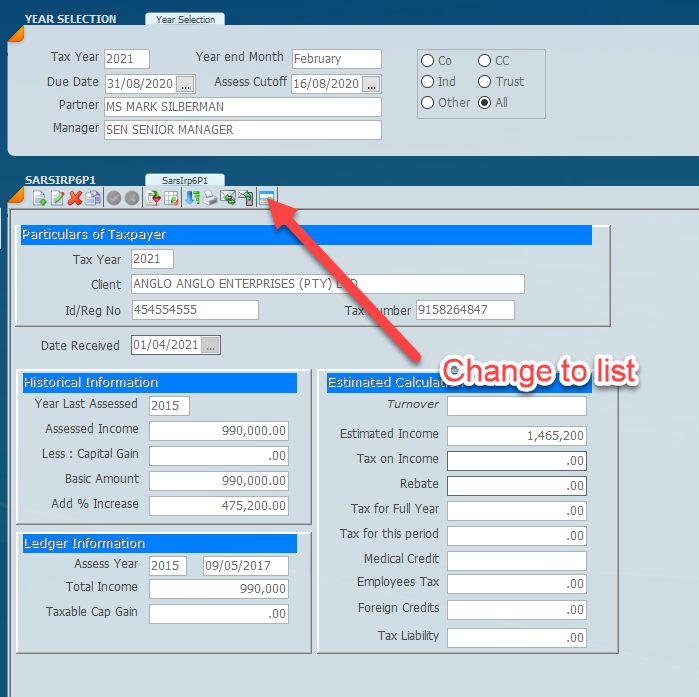The width and height of the screenshot is (699, 697).
Task: Click the email envelope icon in toolbar
Action: pos(228,198)
